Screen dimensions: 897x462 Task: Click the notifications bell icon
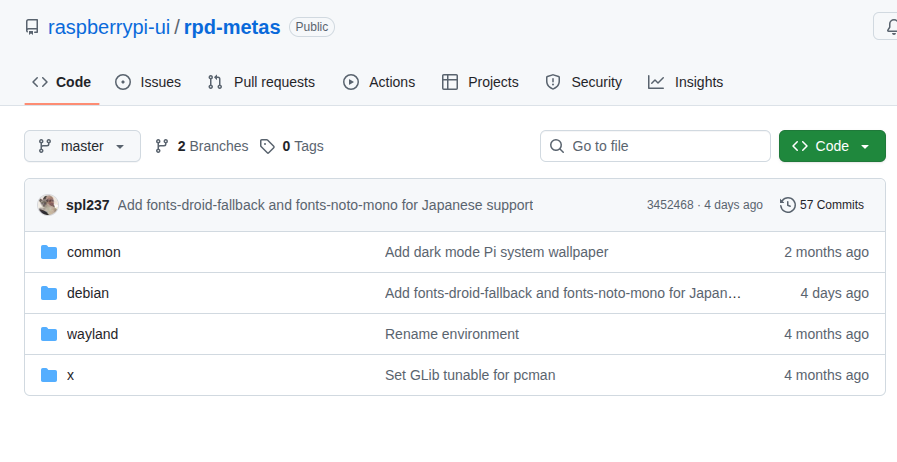click(x=888, y=26)
